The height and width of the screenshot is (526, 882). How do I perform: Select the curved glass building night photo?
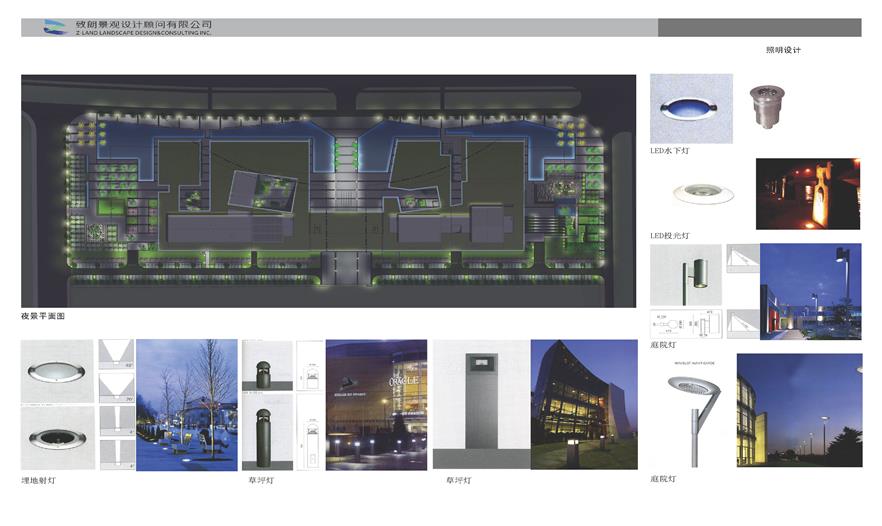coord(583,405)
